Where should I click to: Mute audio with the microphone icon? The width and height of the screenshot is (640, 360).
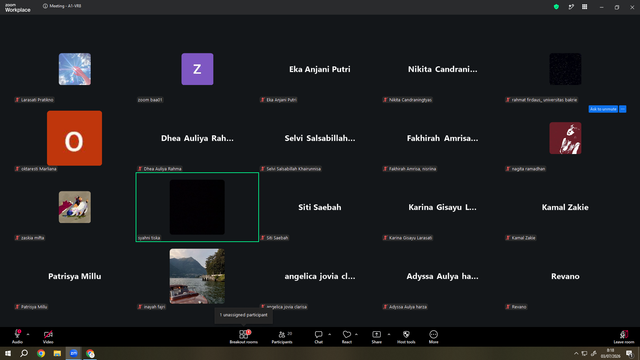[x=17, y=334]
